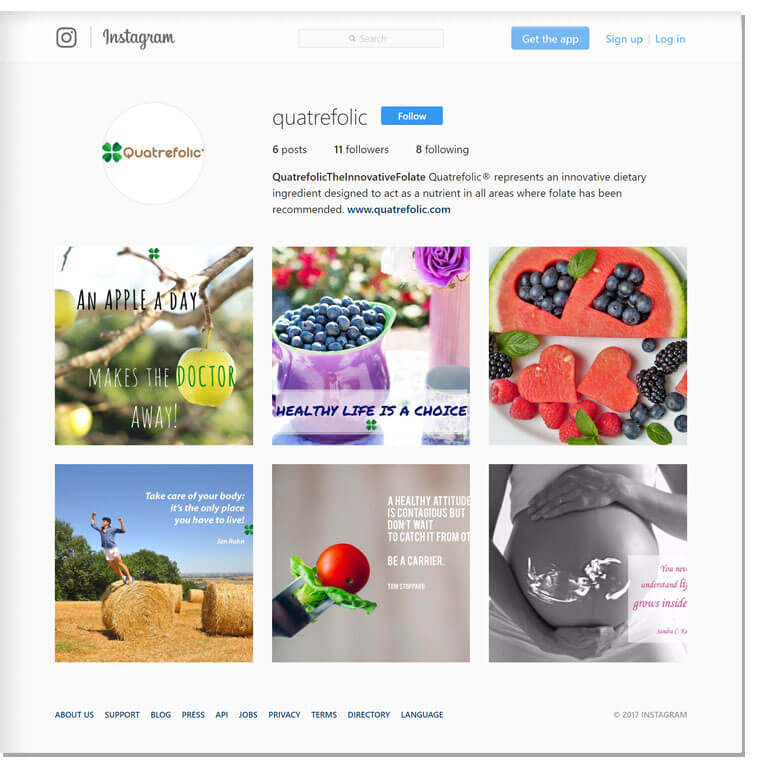Click the Quatrefolic profile picture
Viewport: 757px width, 768px height.
coord(153,153)
